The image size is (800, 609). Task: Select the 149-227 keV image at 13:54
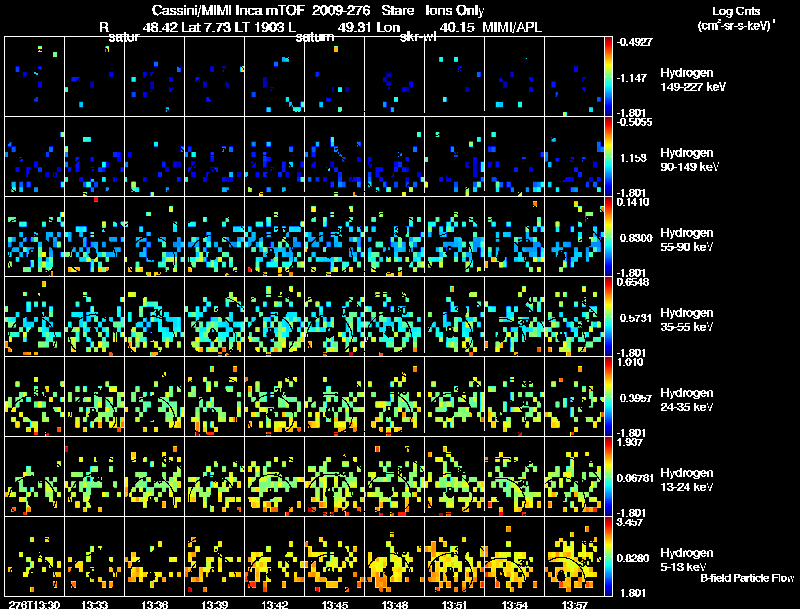pos(514,76)
